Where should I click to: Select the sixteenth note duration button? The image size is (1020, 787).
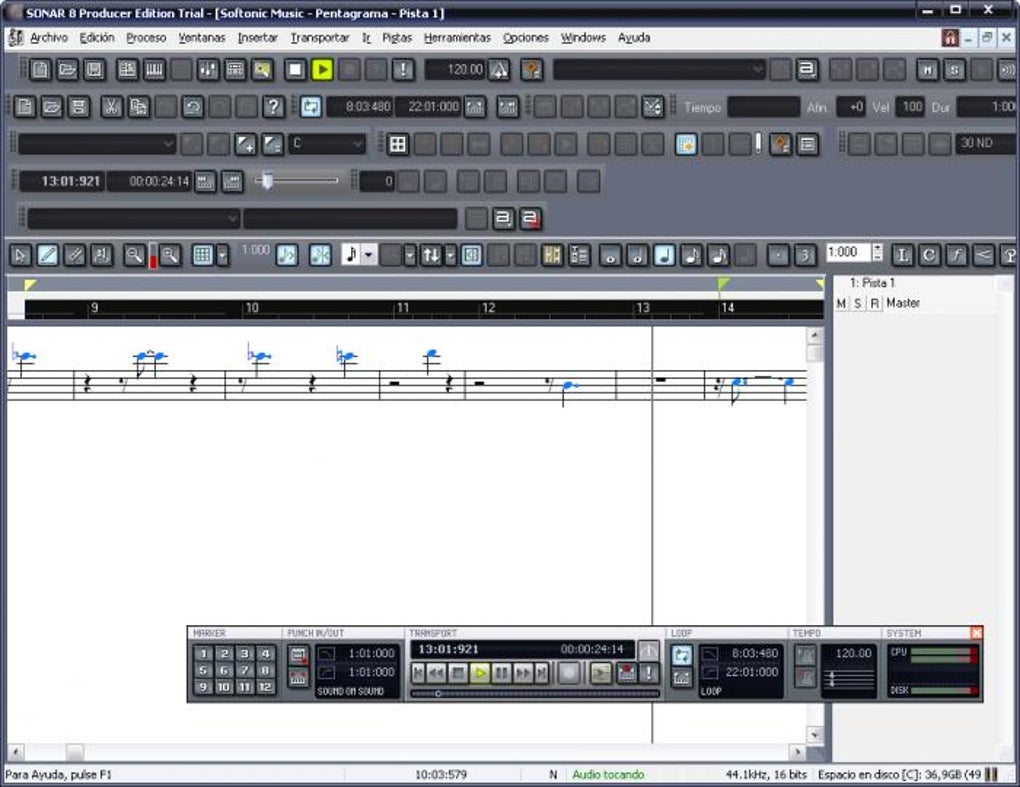(718, 255)
